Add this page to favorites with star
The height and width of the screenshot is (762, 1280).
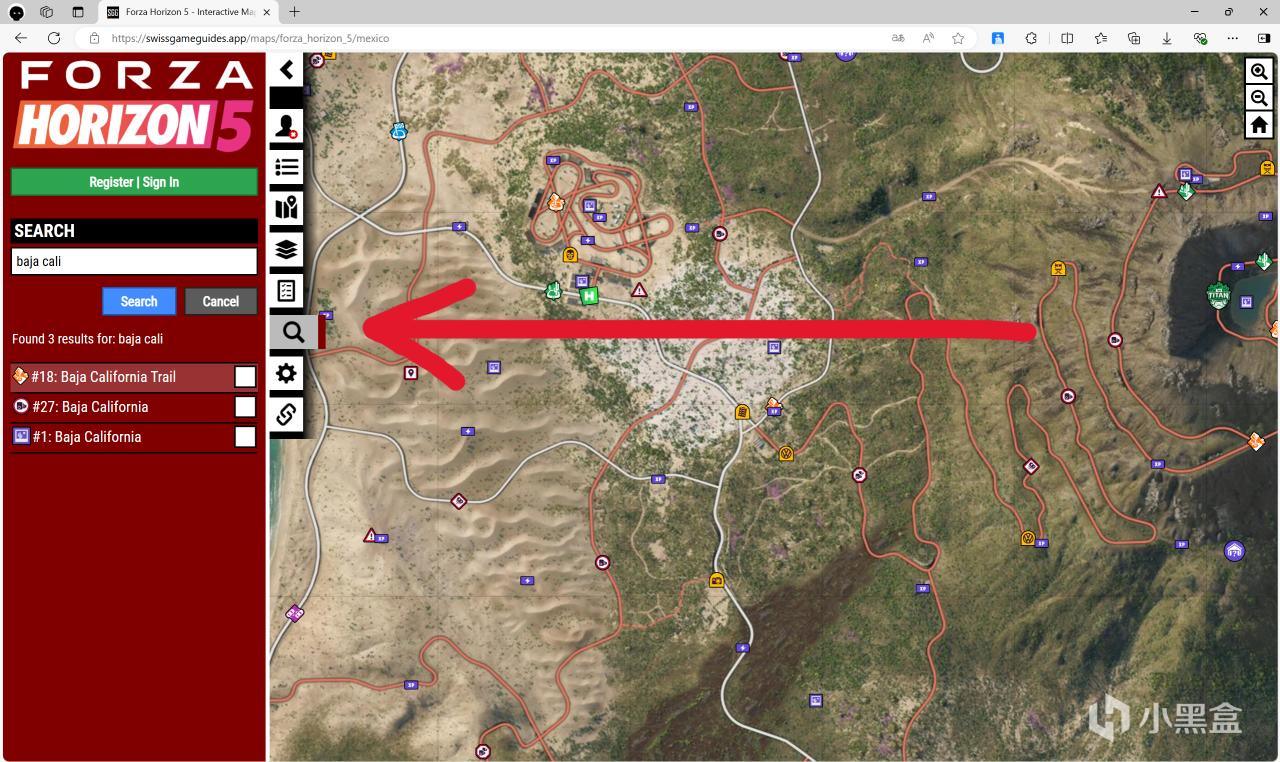[x=958, y=38]
